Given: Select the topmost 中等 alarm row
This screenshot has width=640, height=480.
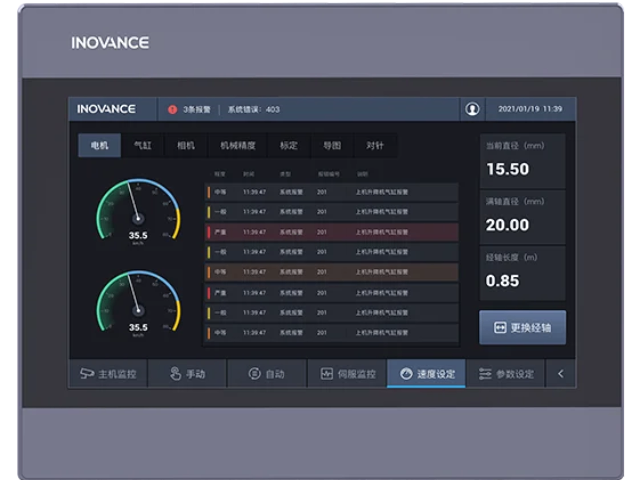Looking at the screenshot, I should click(331, 192).
